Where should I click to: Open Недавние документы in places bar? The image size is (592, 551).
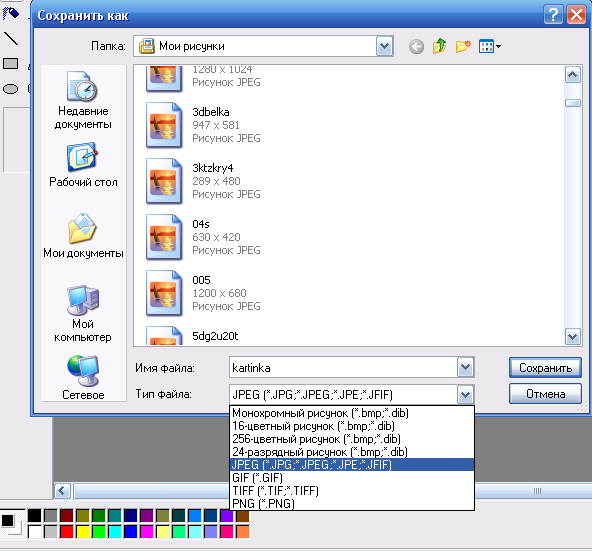(83, 100)
